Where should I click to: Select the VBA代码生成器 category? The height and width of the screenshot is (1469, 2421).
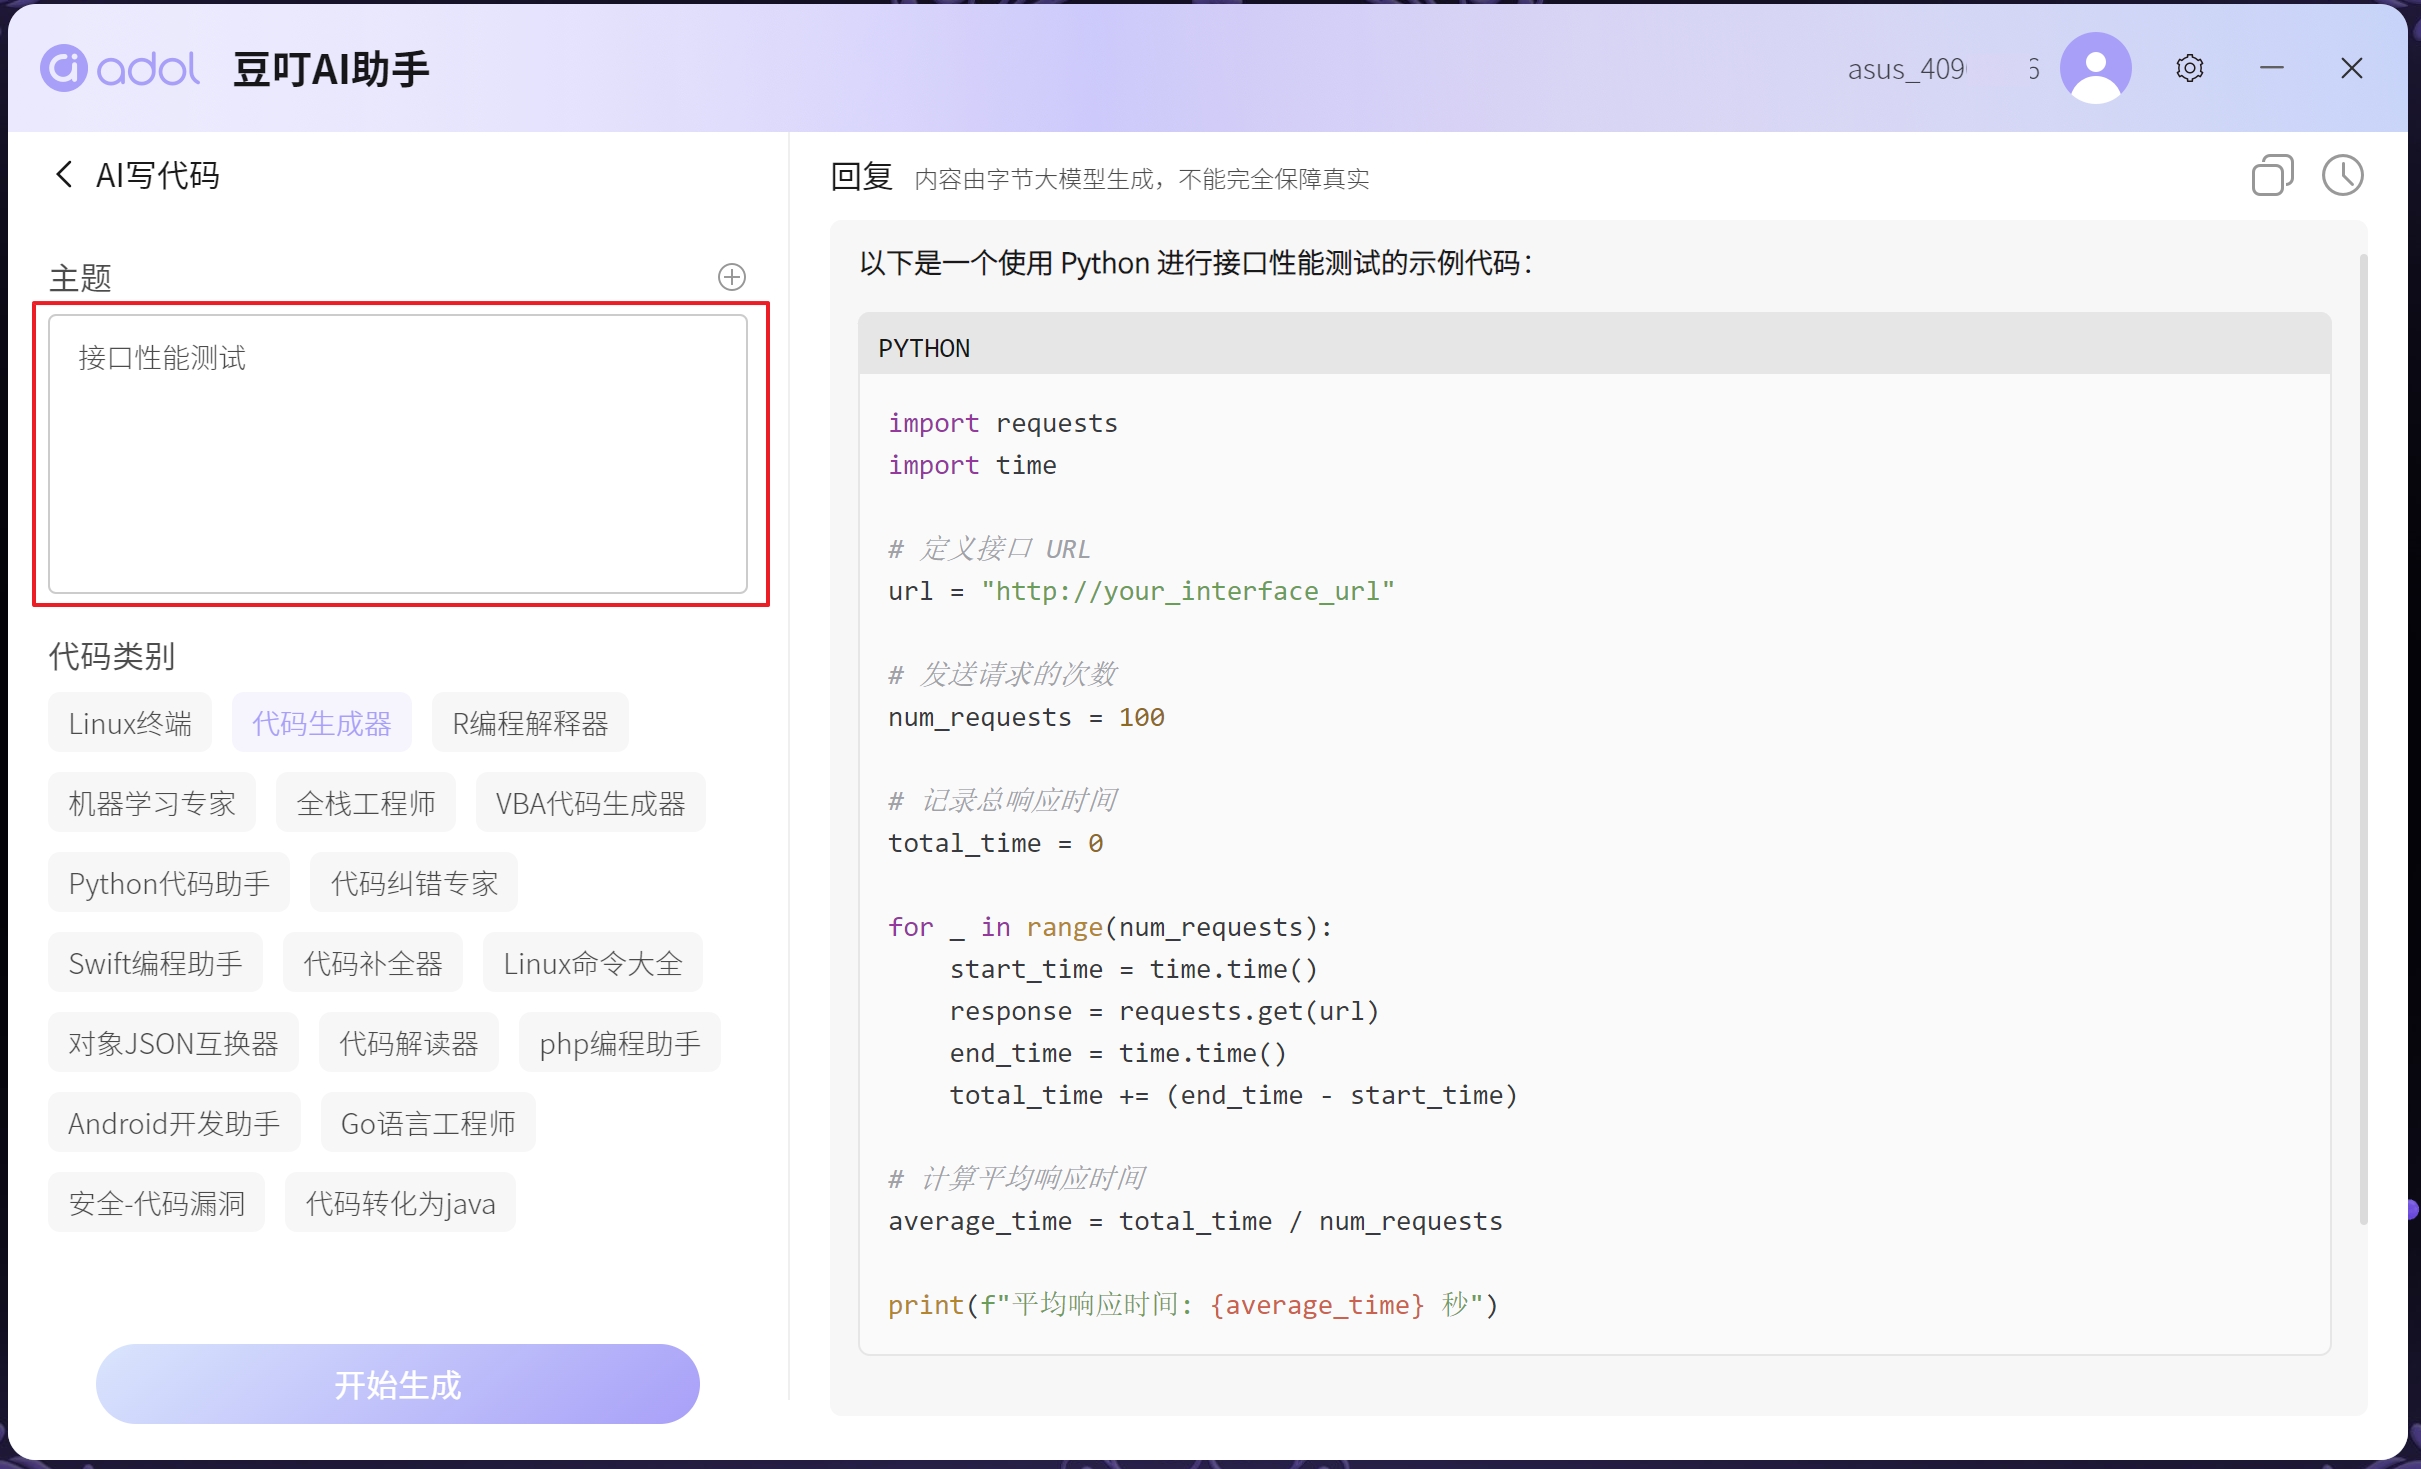tap(590, 803)
